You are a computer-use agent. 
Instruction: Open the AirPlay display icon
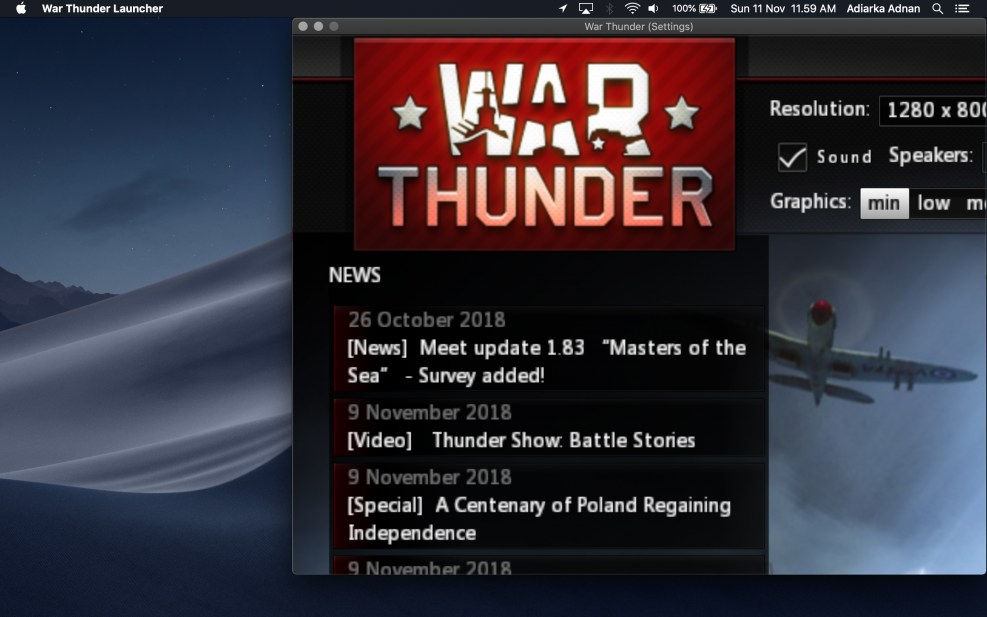pos(586,9)
